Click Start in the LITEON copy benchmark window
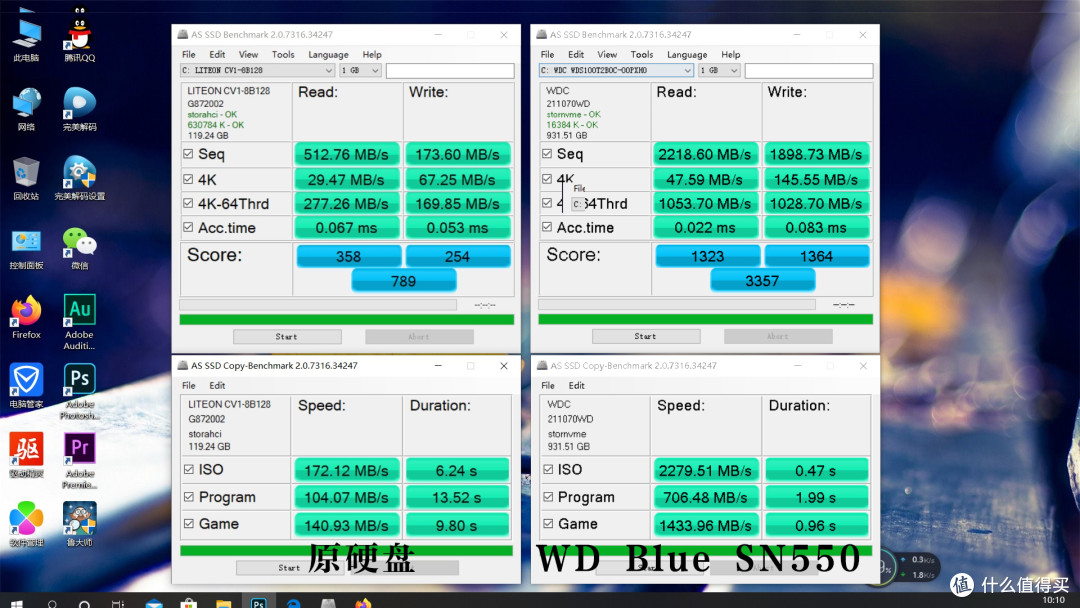 (x=289, y=567)
